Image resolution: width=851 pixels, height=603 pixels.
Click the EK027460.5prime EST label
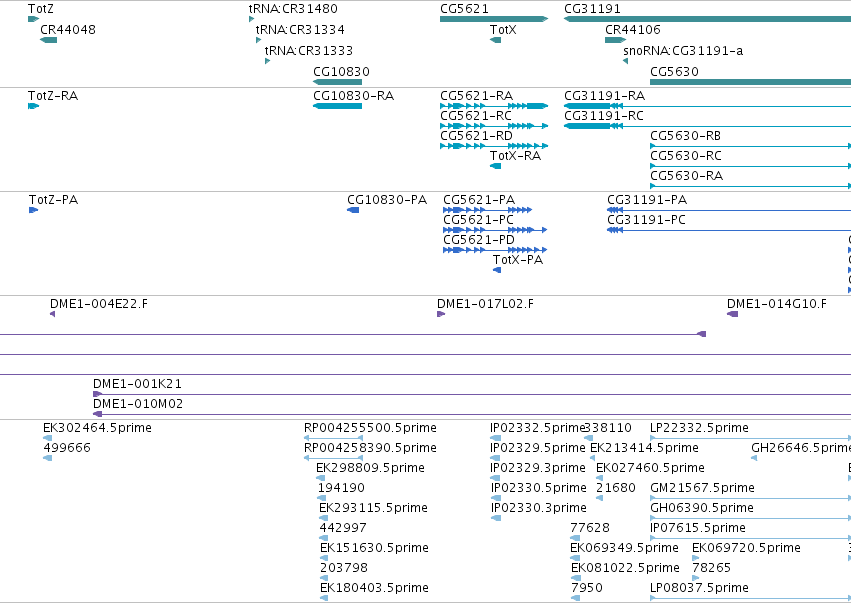coord(650,468)
